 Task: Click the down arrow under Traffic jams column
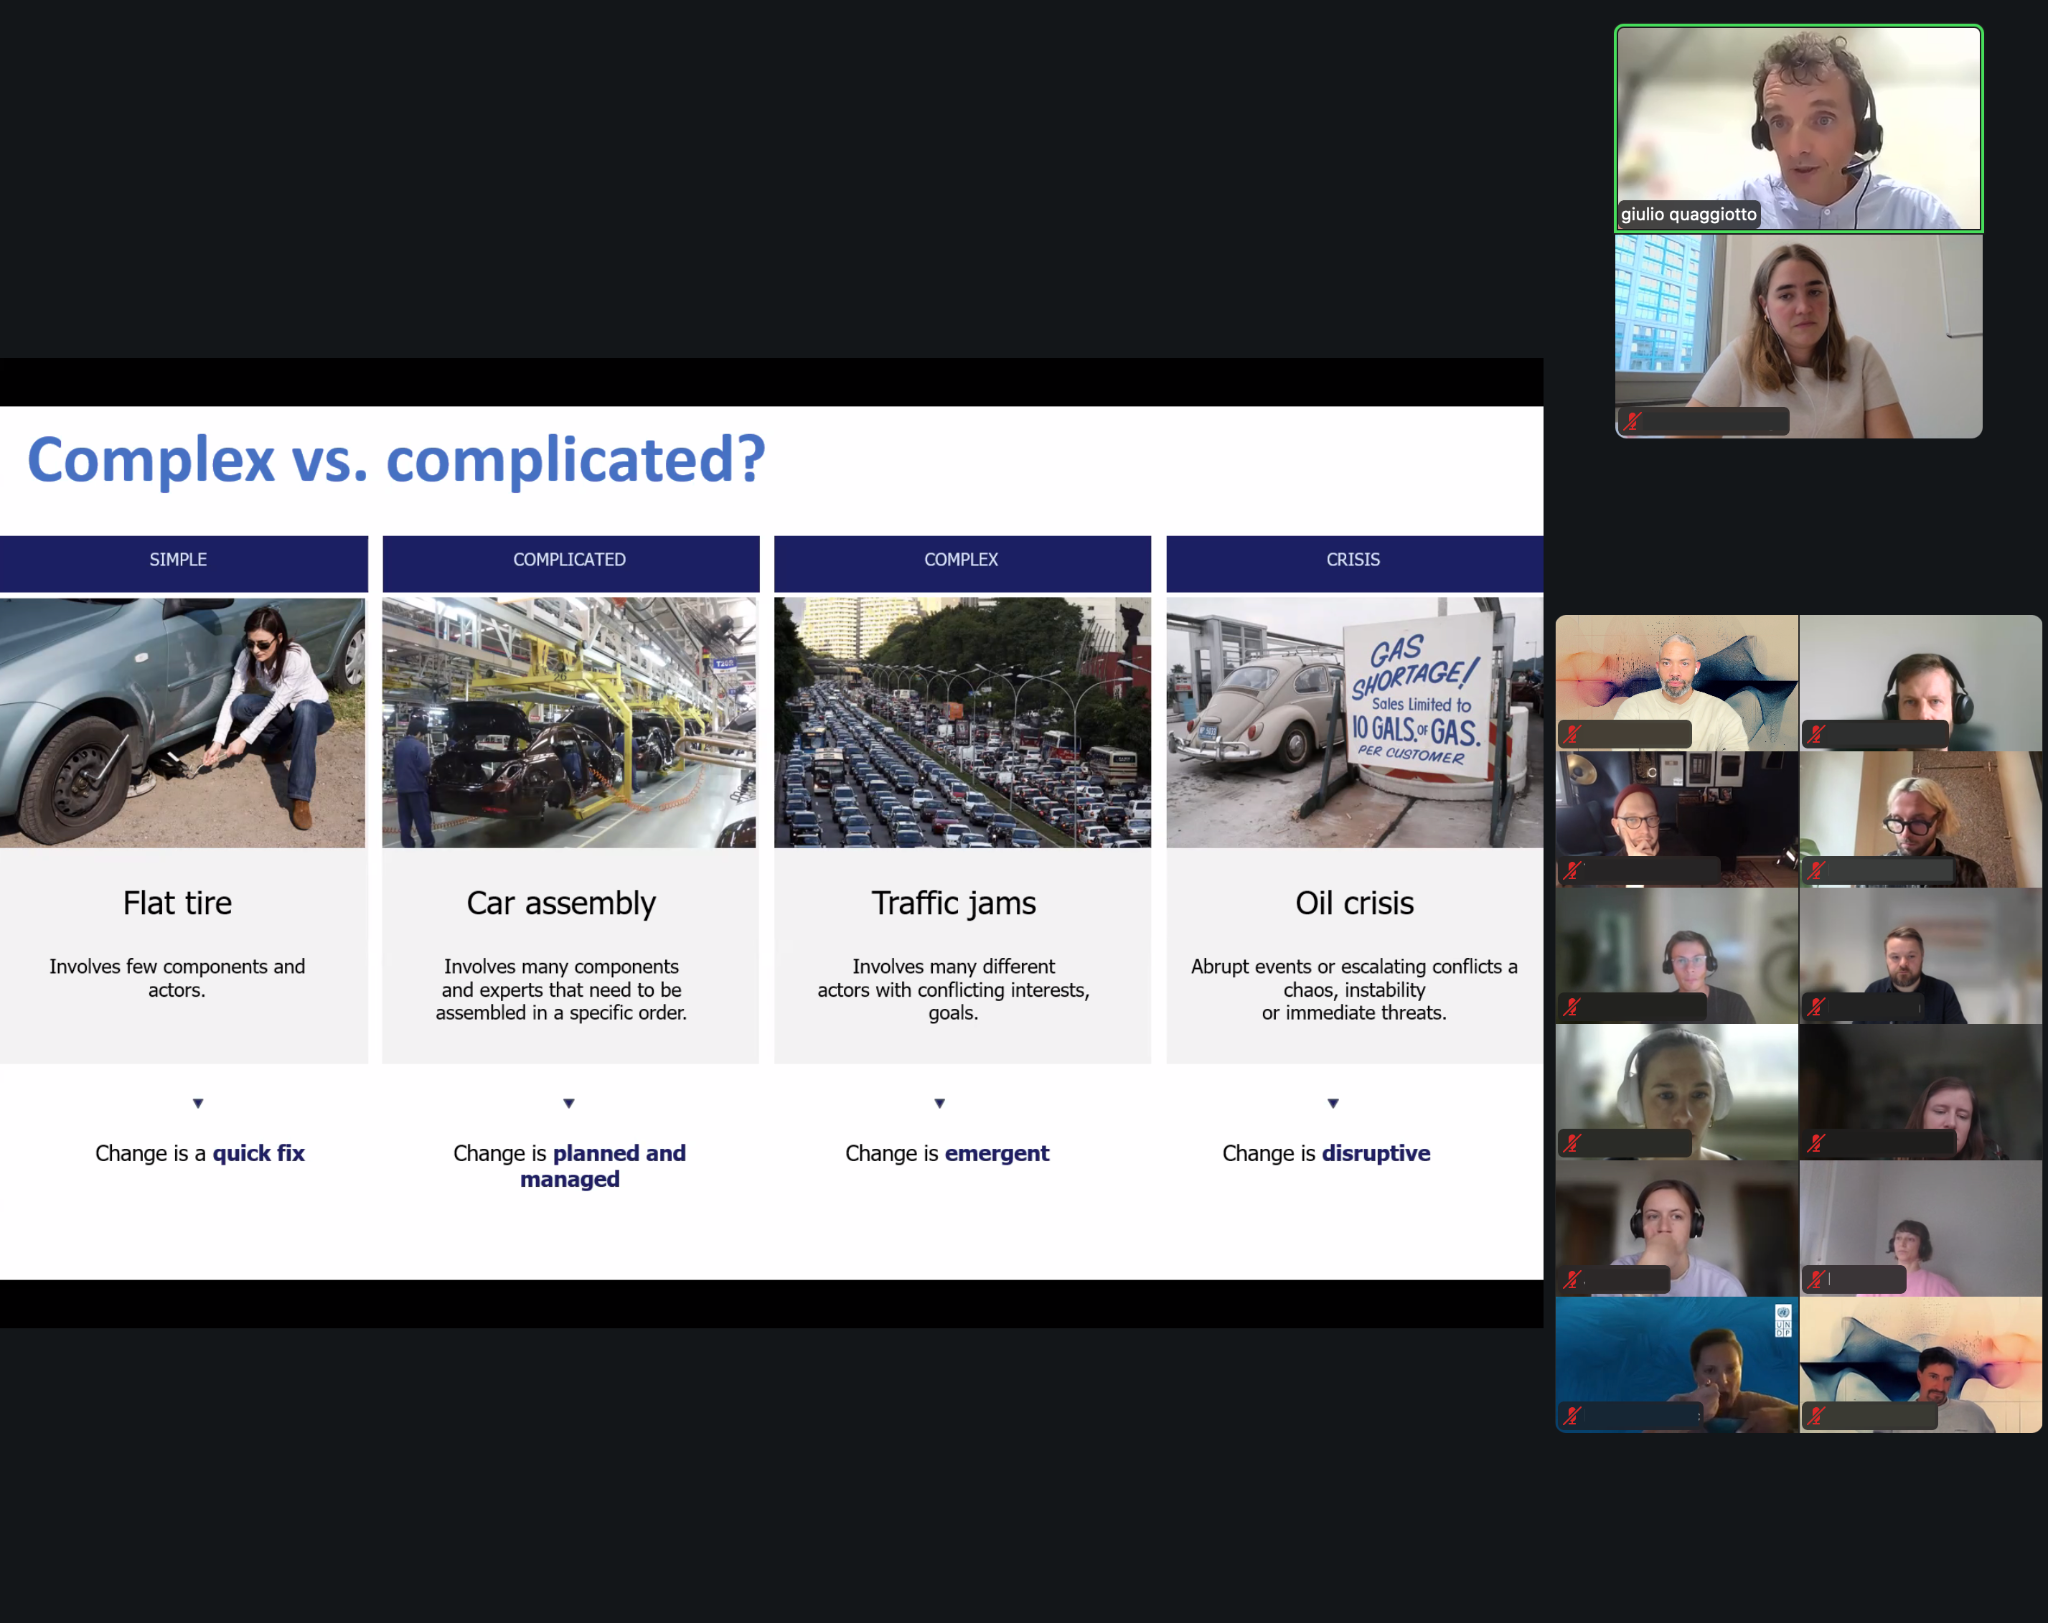[x=939, y=1103]
